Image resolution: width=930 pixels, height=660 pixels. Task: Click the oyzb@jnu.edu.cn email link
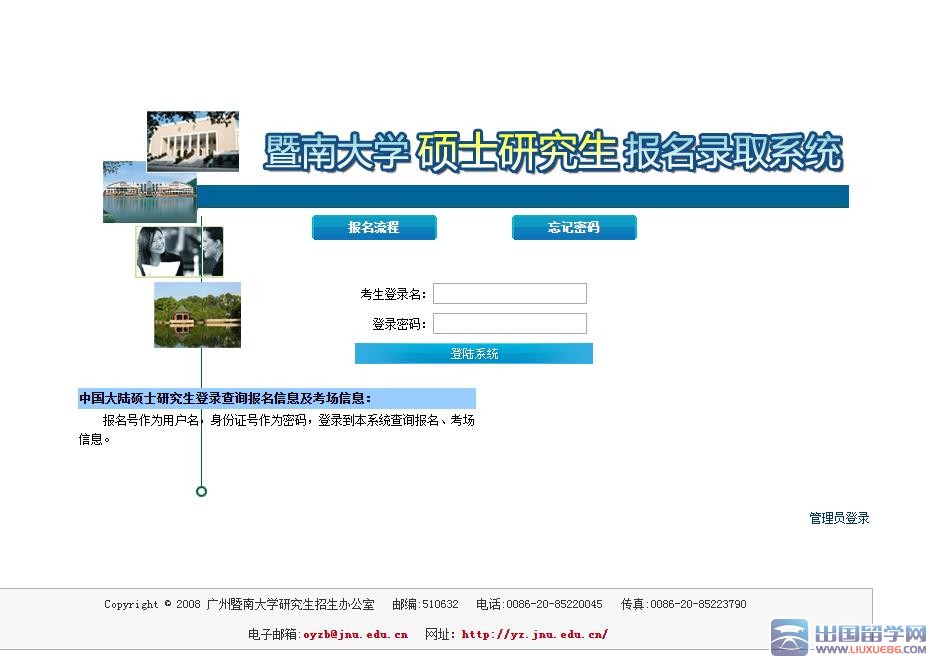coord(355,635)
